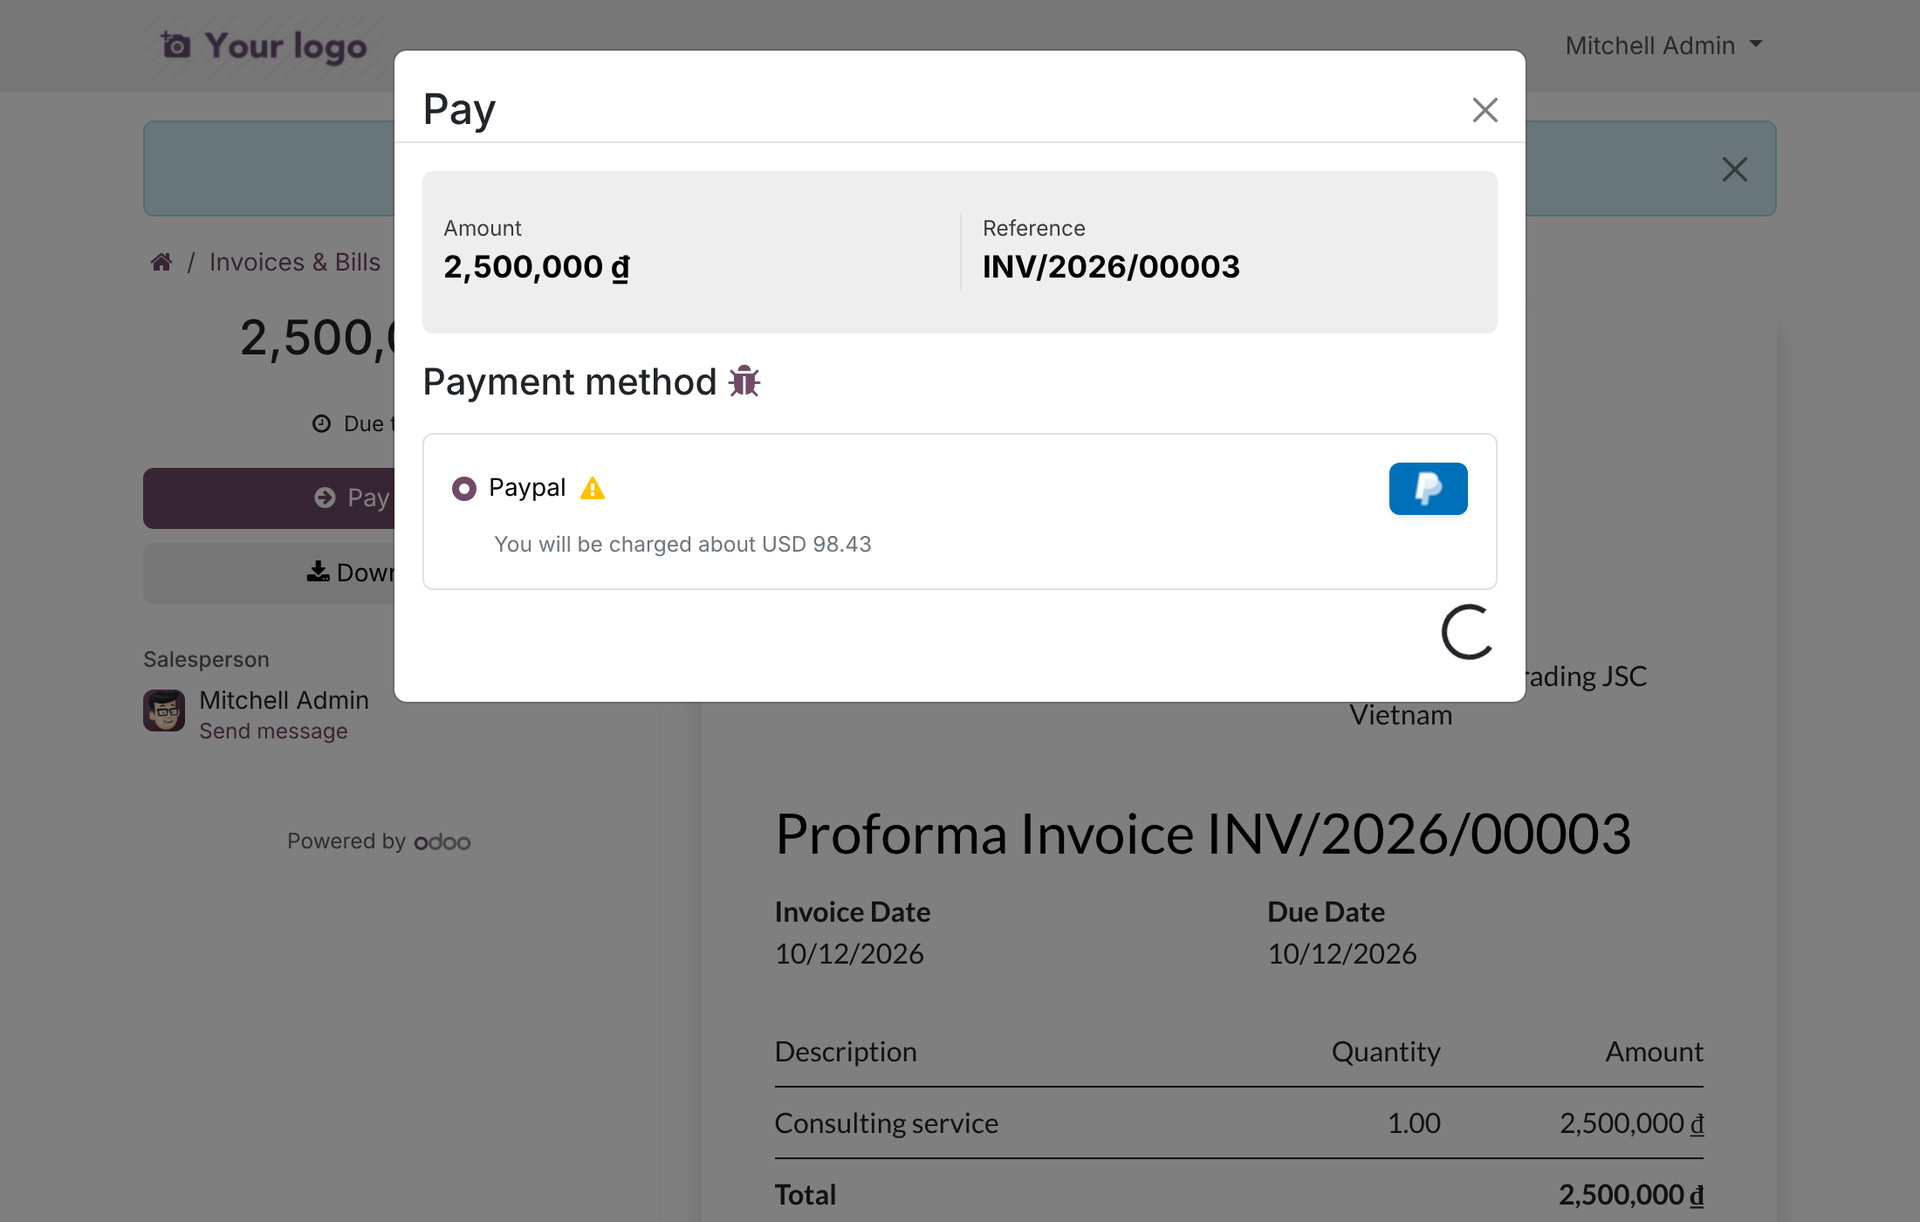Click the reference INV/2026/00003 in dialog
The width and height of the screenshot is (1920, 1222).
(1111, 267)
